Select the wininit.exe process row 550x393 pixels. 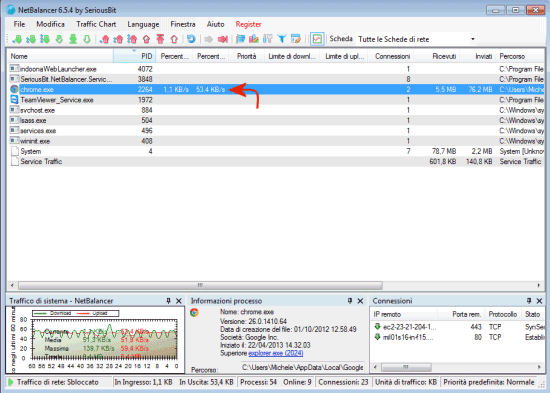point(276,141)
